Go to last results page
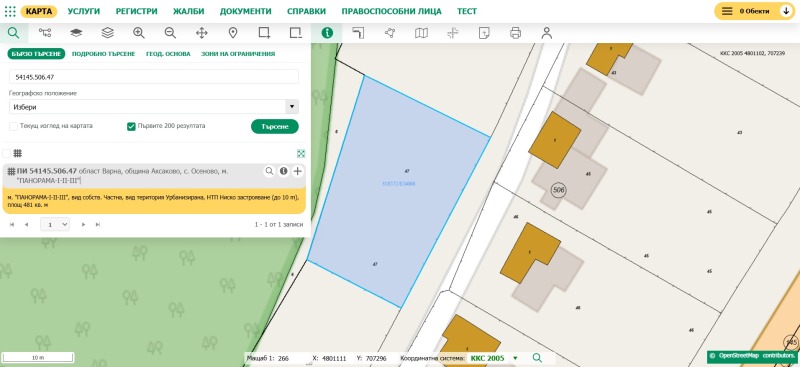Viewport: 800px width, 367px height. (98, 224)
